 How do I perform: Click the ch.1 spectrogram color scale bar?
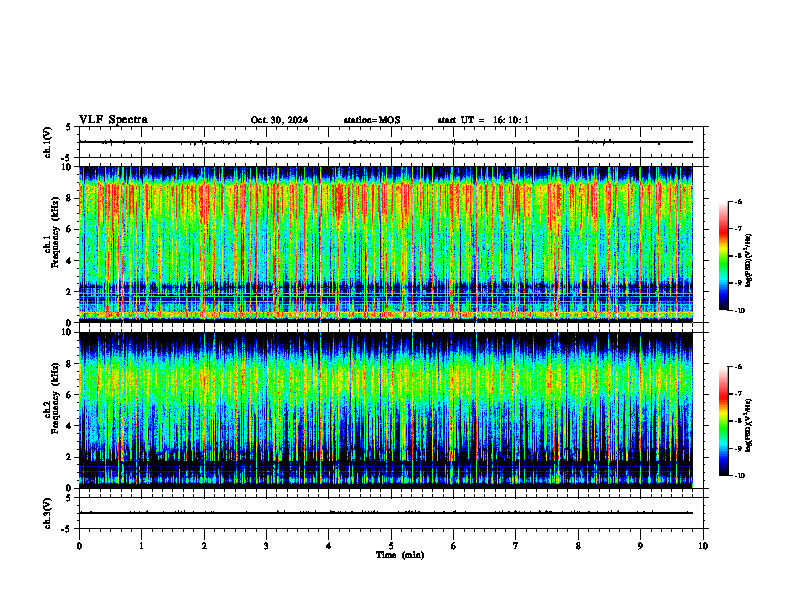click(x=724, y=256)
